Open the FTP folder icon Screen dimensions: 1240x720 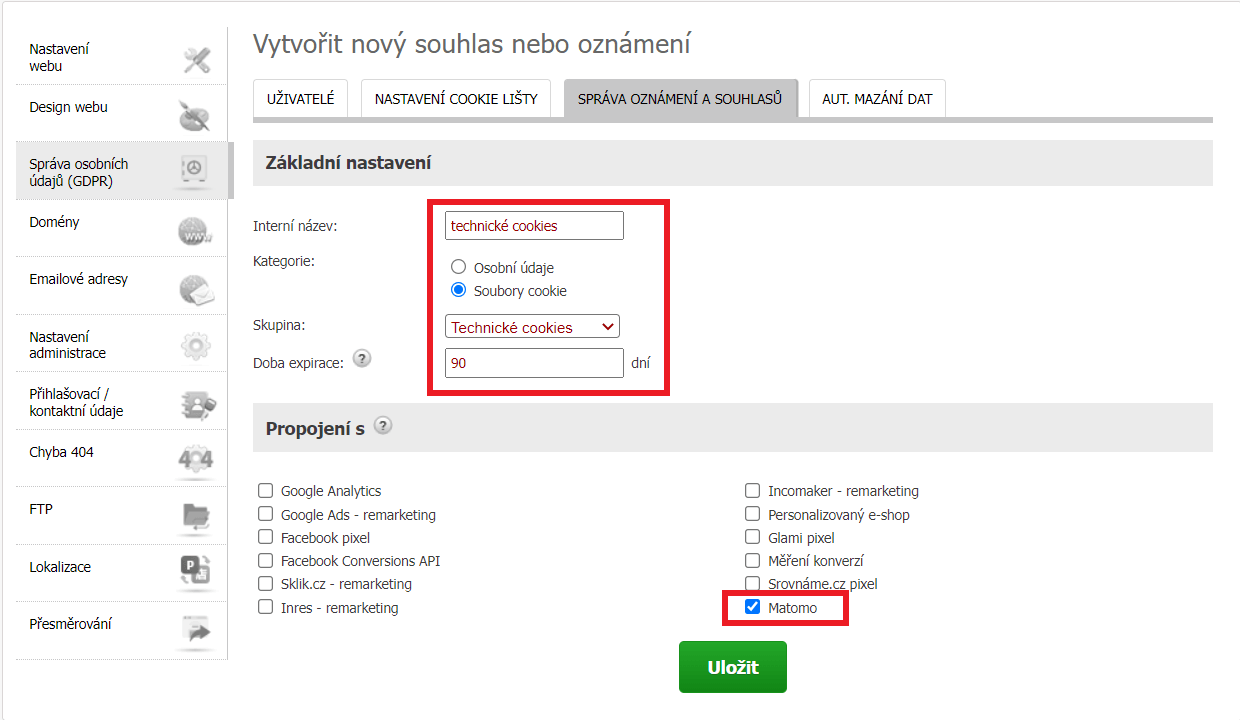196,517
